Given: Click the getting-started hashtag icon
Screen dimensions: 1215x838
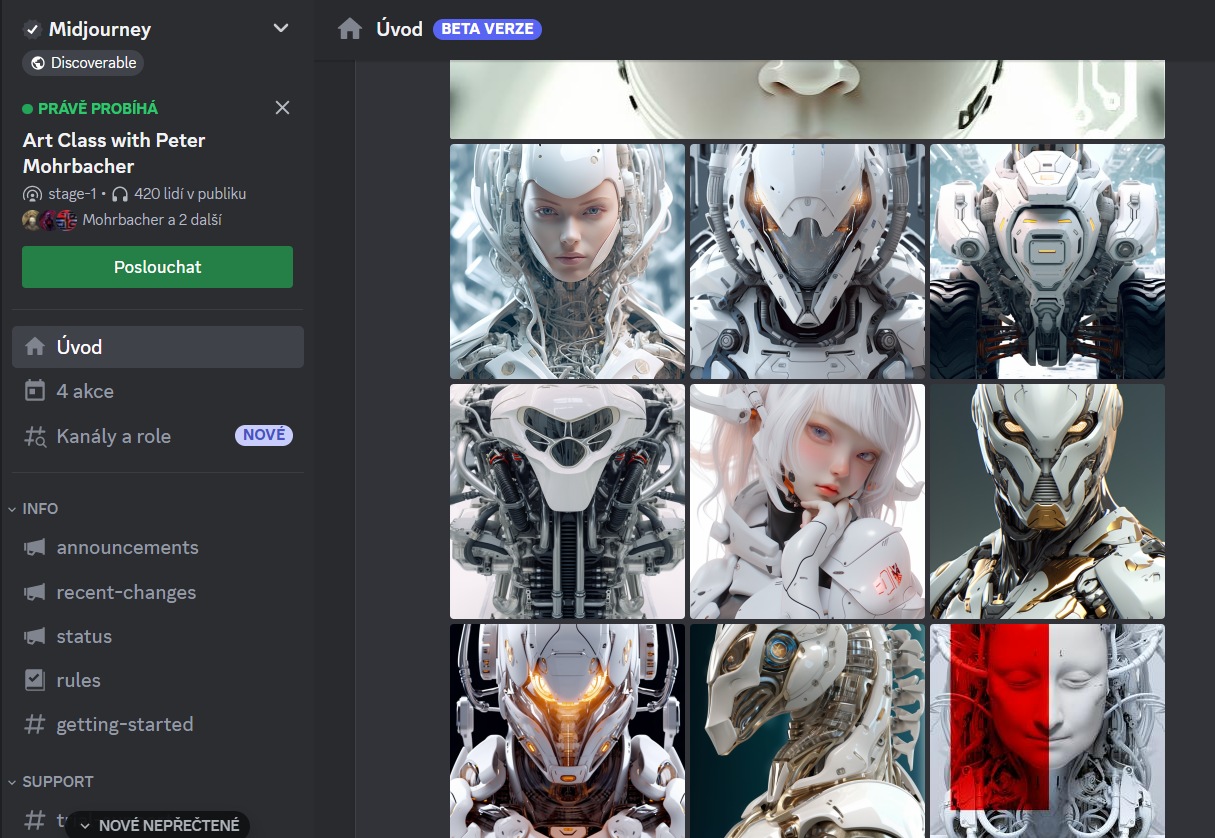Looking at the screenshot, I should click(35, 724).
